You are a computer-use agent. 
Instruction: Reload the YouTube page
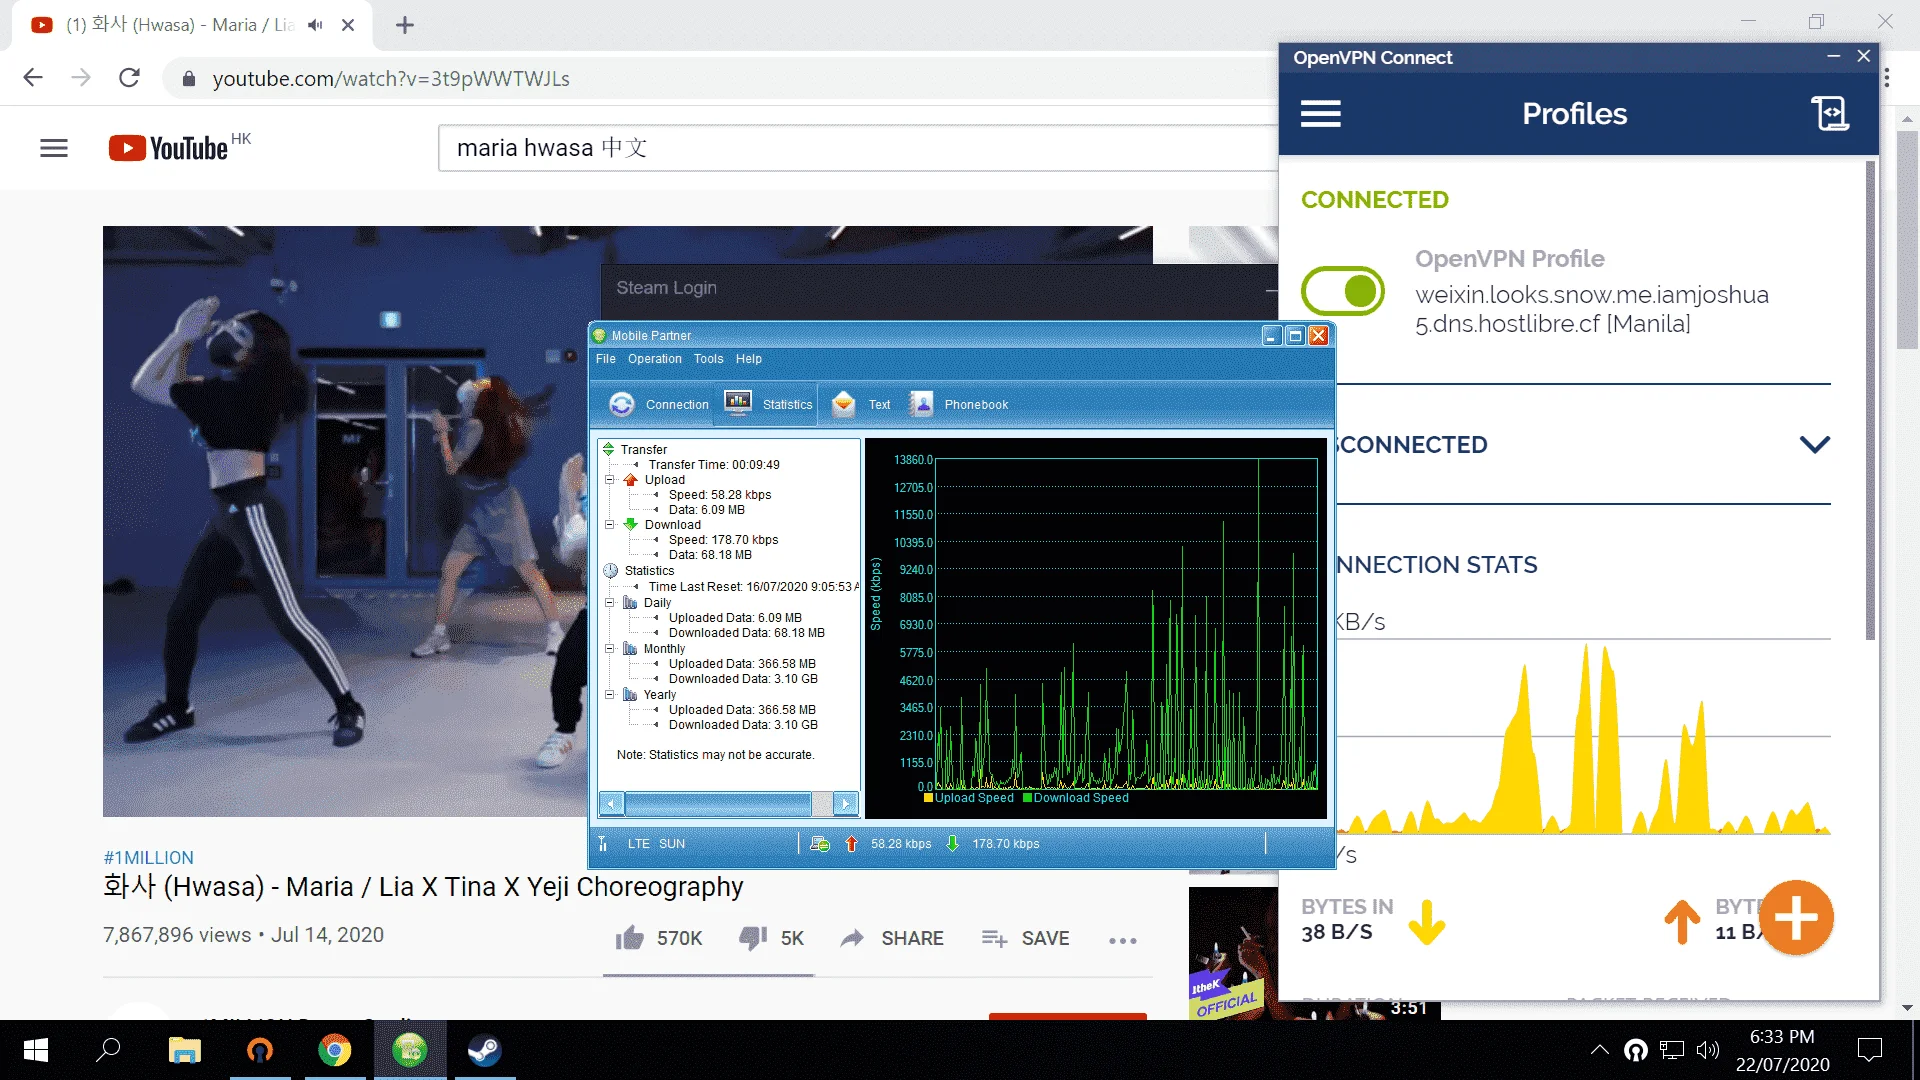(x=129, y=78)
